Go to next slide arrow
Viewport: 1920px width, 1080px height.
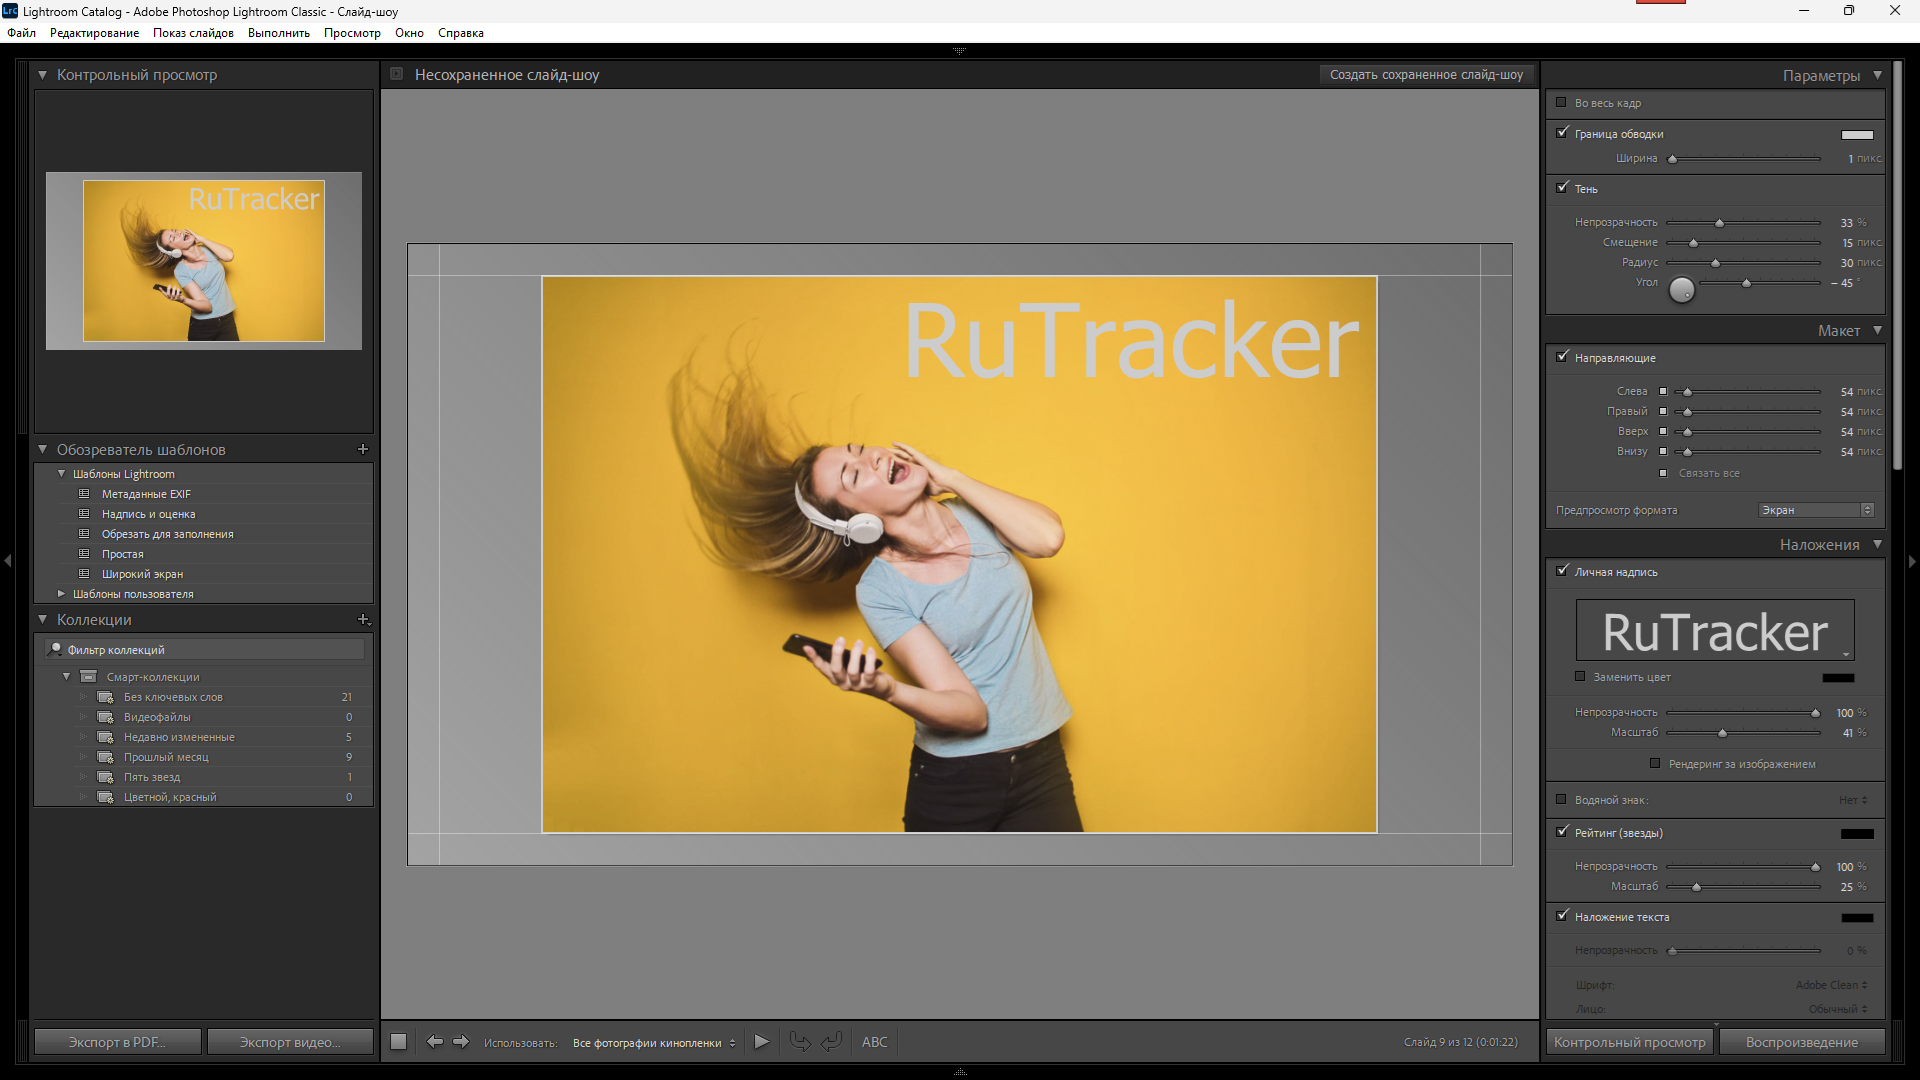(461, 1042)
